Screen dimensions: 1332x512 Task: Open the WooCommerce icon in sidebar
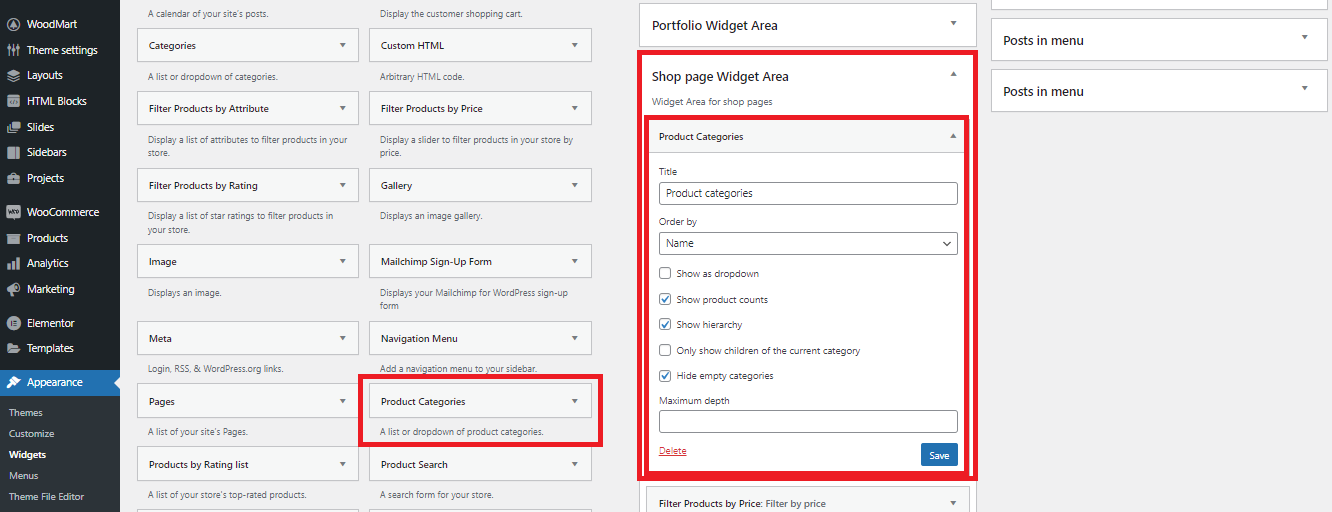pos(13,212)
